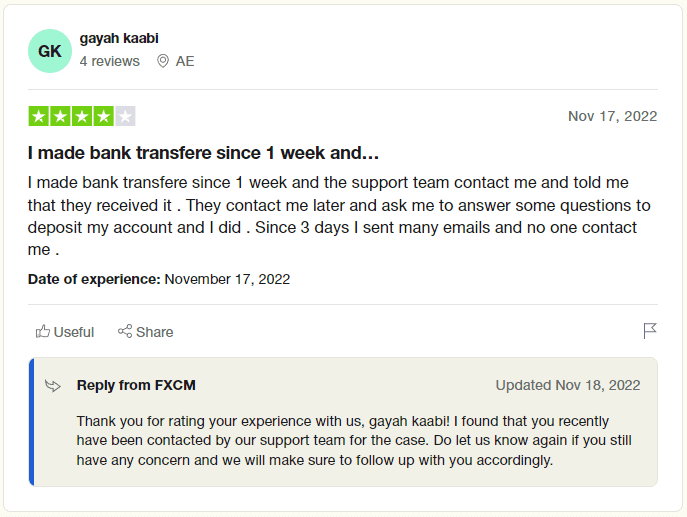Click the reply arrow icon beside FXCM
The width and height of the screenshot is (687, 517).
53,386
